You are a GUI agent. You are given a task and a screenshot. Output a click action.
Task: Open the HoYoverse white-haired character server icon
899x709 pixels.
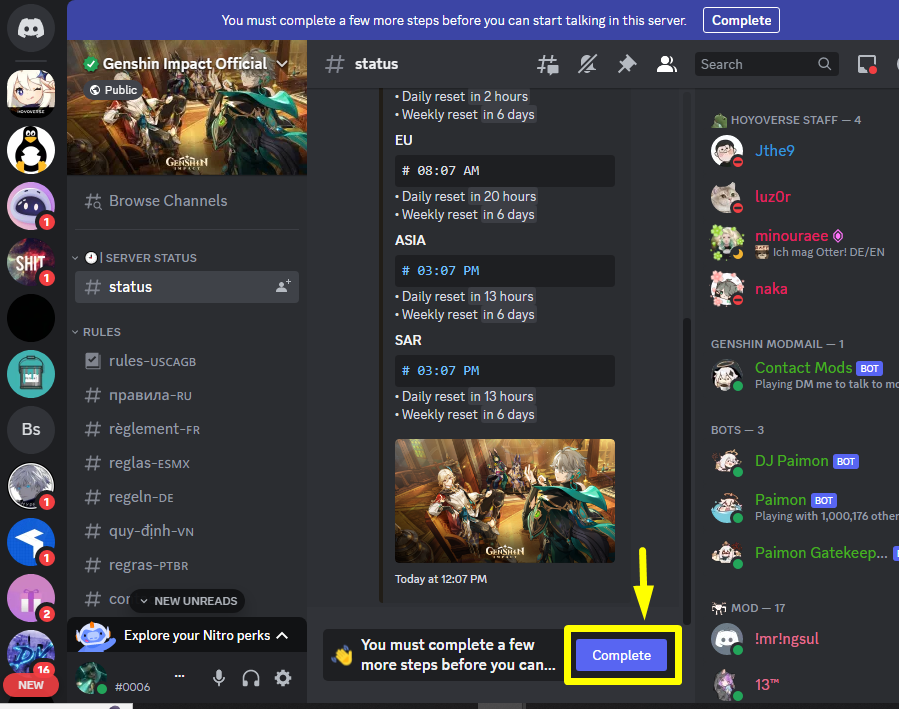coord(31,93)
